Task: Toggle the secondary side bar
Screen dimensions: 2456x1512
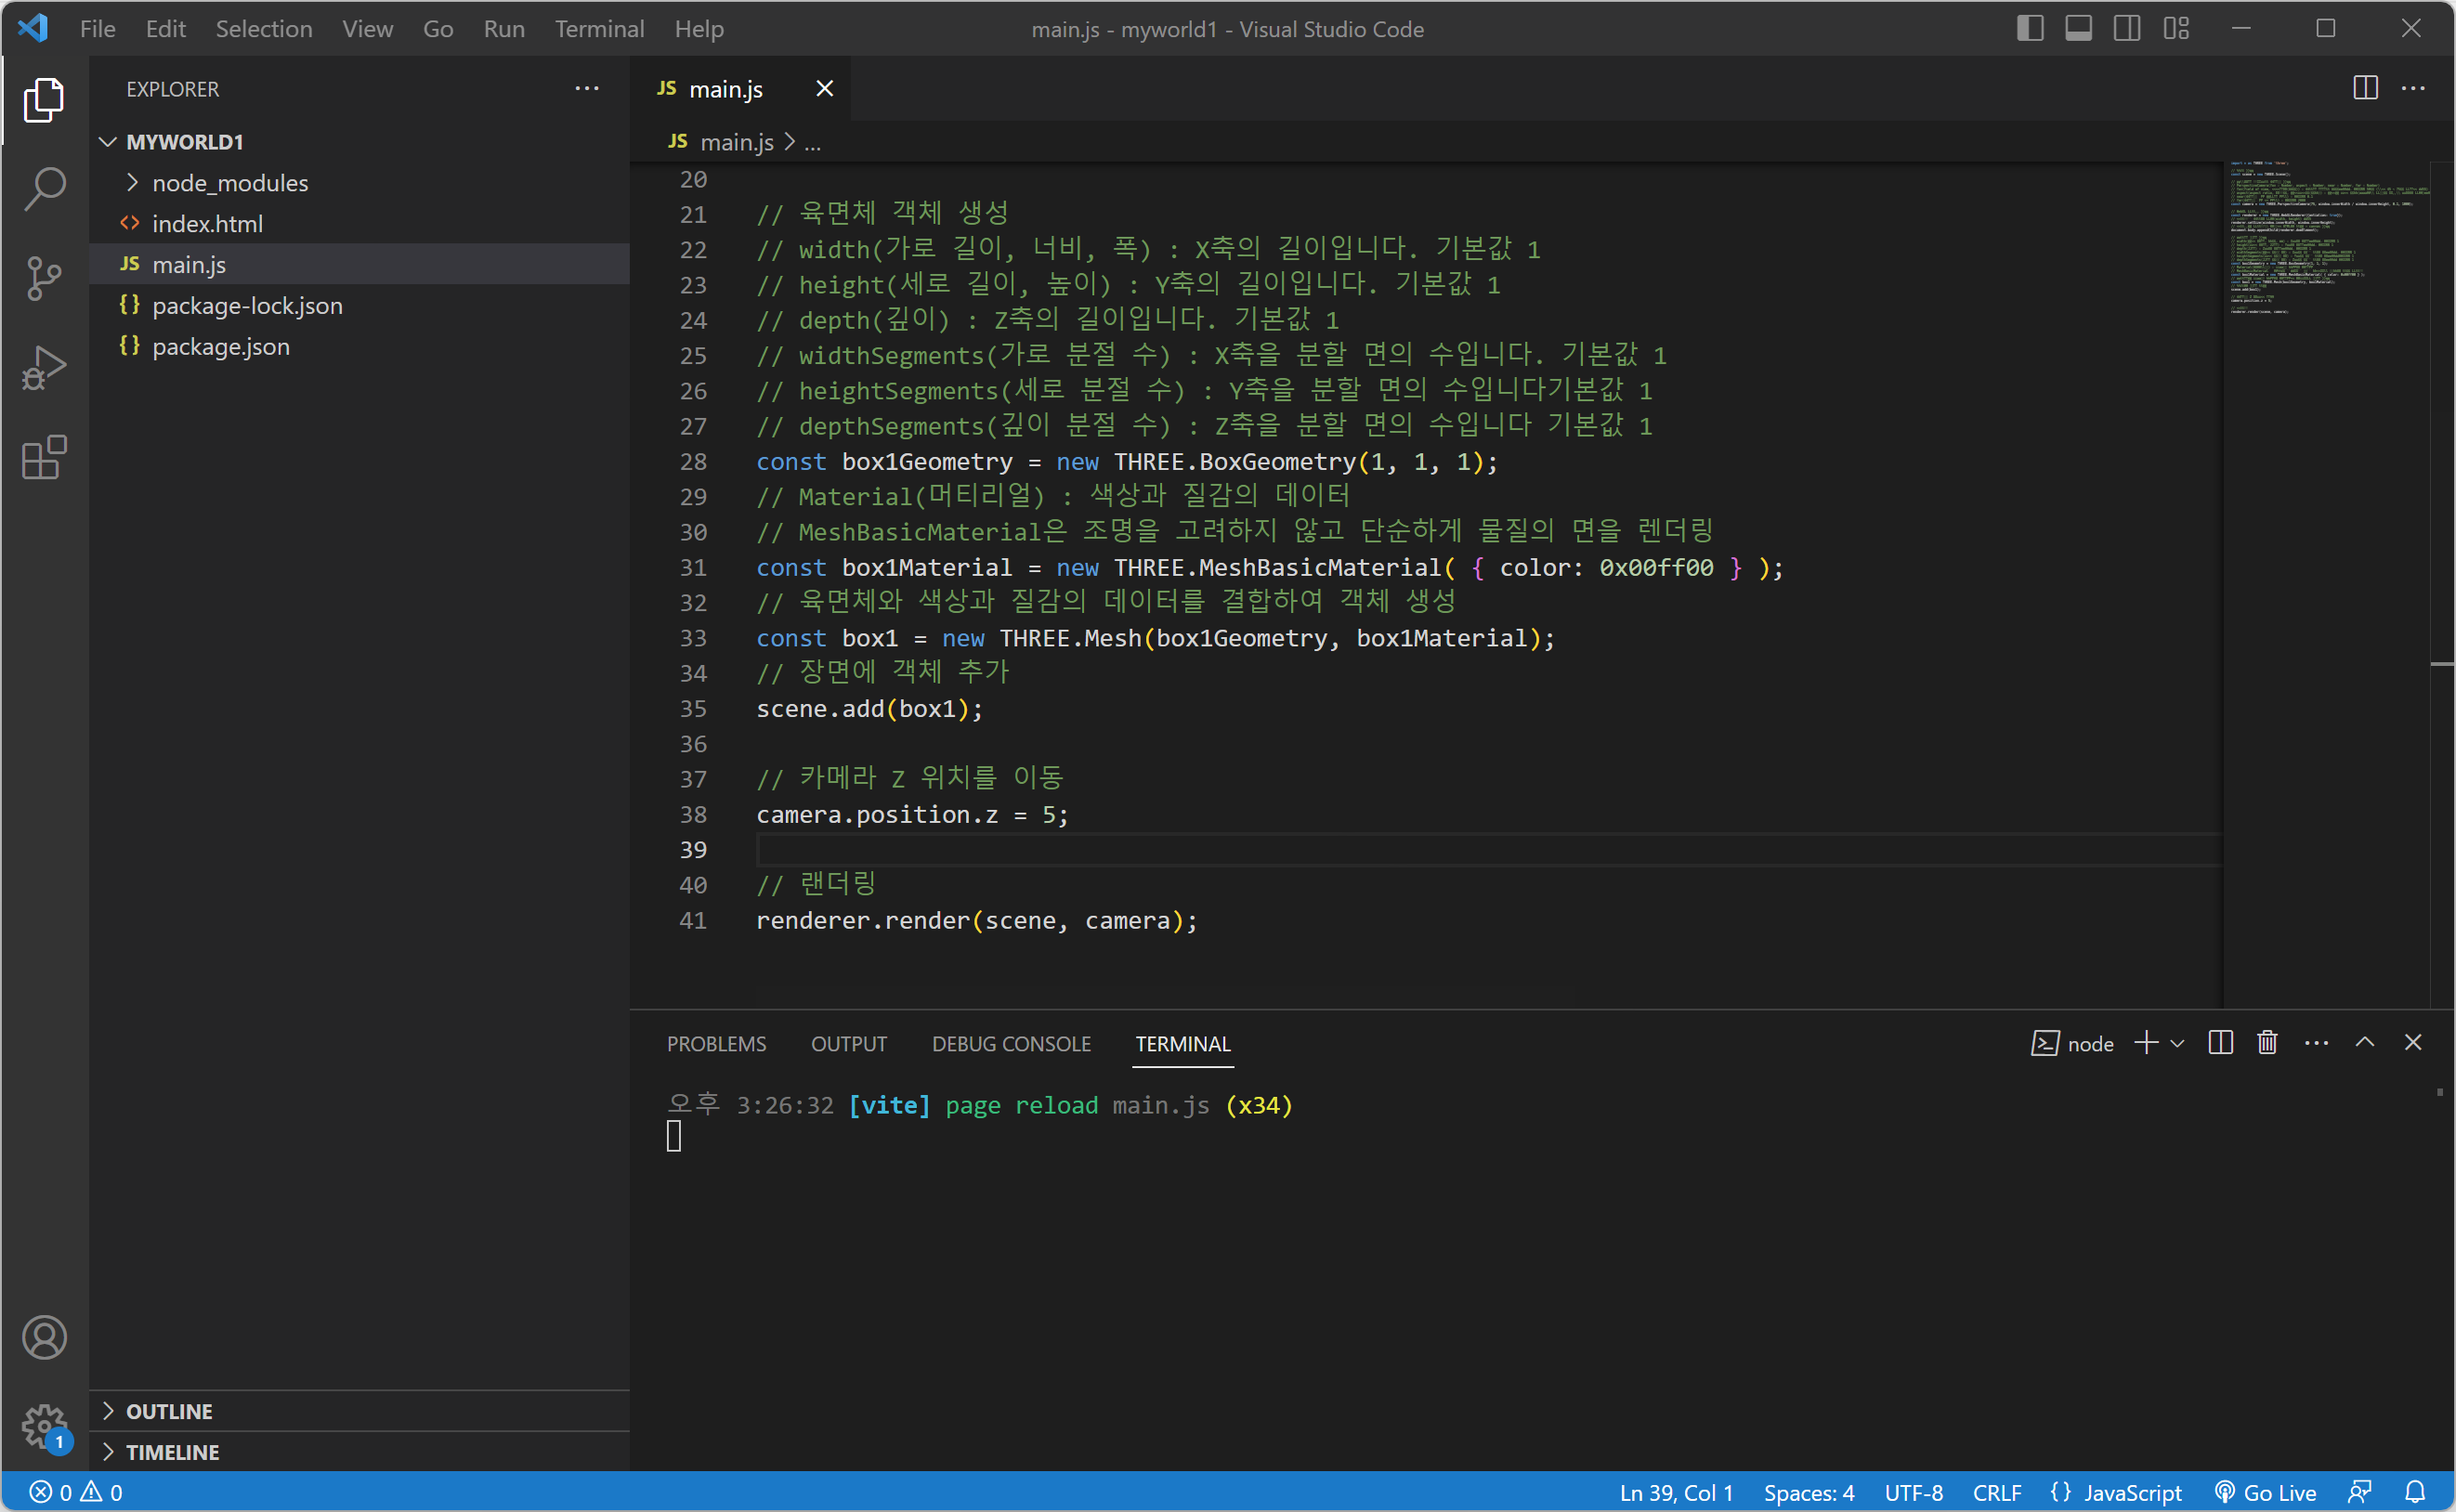Action: [x=2127, y=28]
